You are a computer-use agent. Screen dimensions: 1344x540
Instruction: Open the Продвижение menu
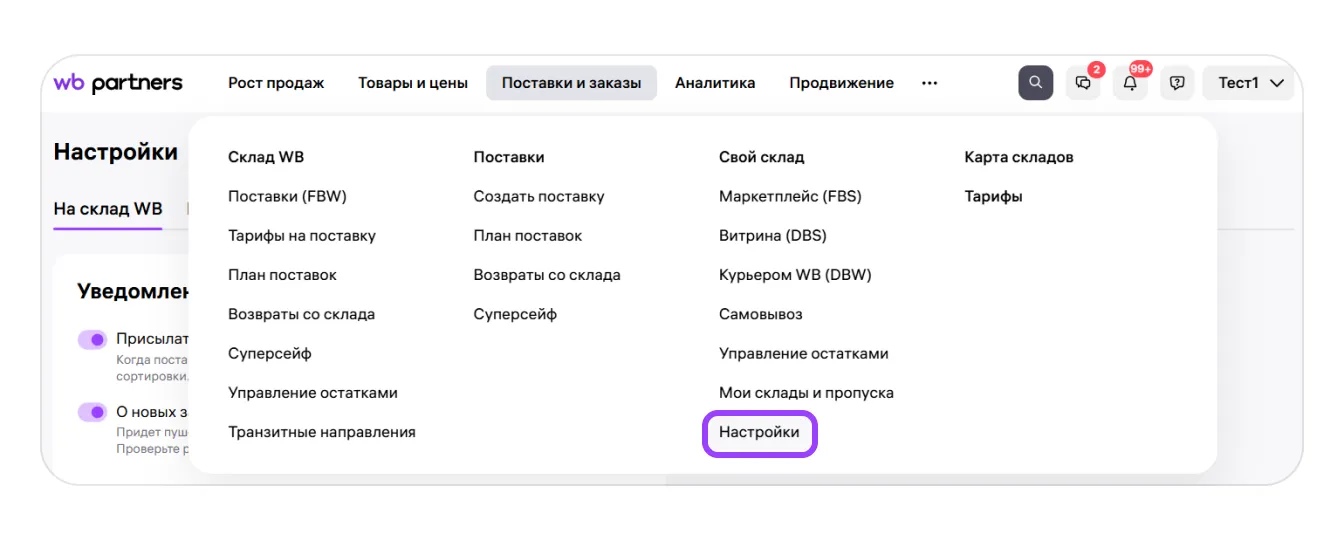(x=841, y=83)
